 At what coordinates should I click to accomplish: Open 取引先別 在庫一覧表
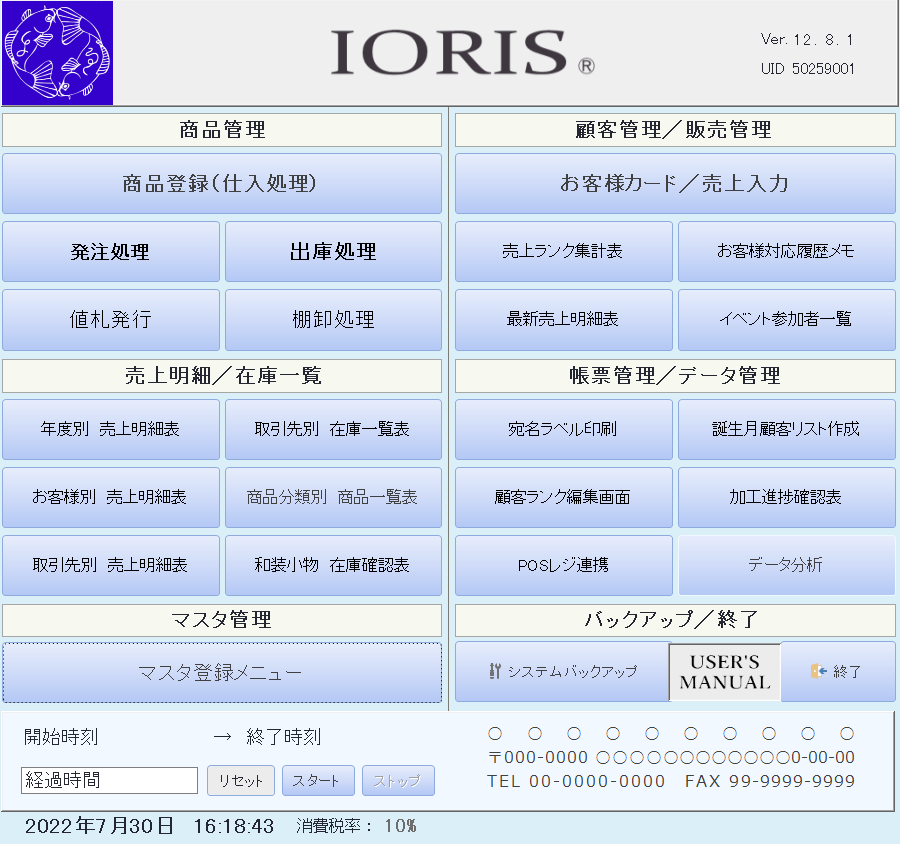[x=333, y=429]
